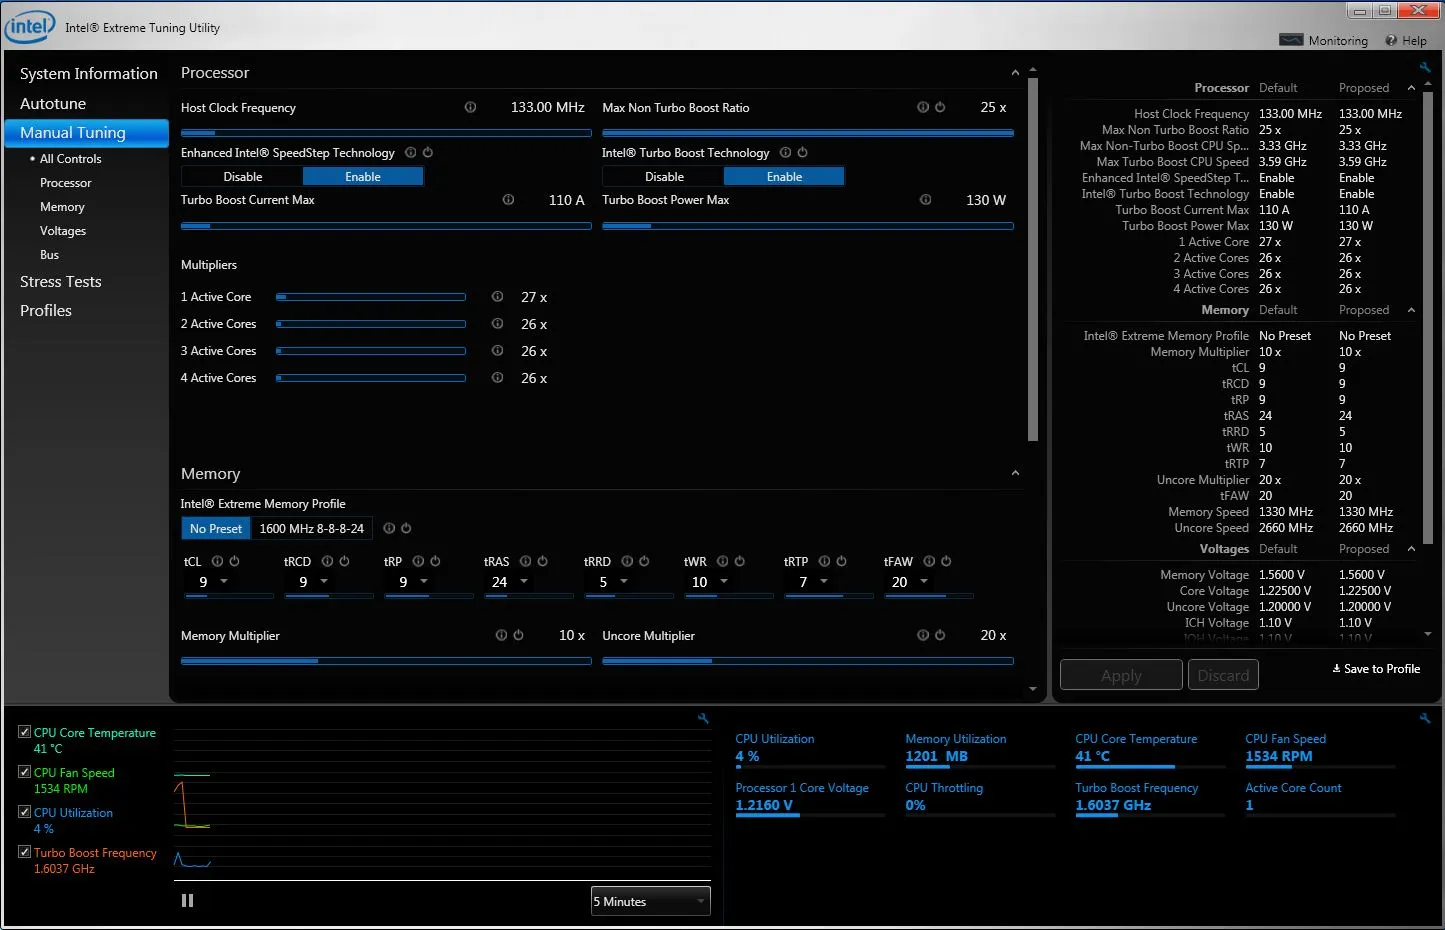
Task: Pause the monitoring graph
Action: 187,901
